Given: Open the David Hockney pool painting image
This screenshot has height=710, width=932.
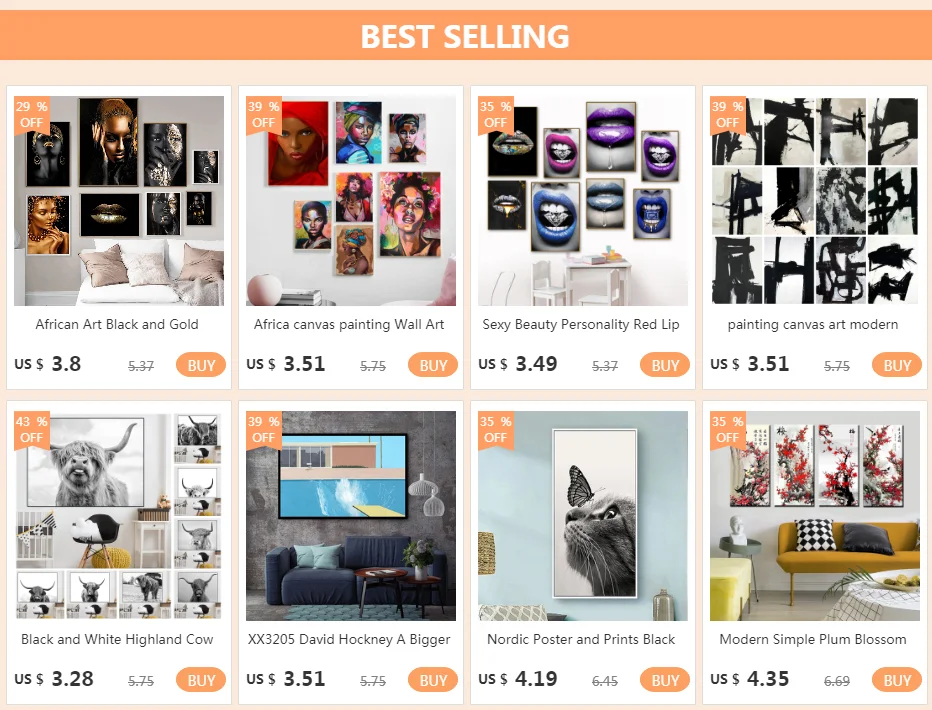Looking at the screenshot, I should (351, 516).
